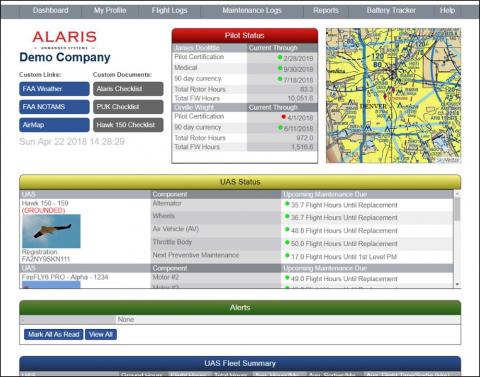Go to My Profile page

(110, 10)
